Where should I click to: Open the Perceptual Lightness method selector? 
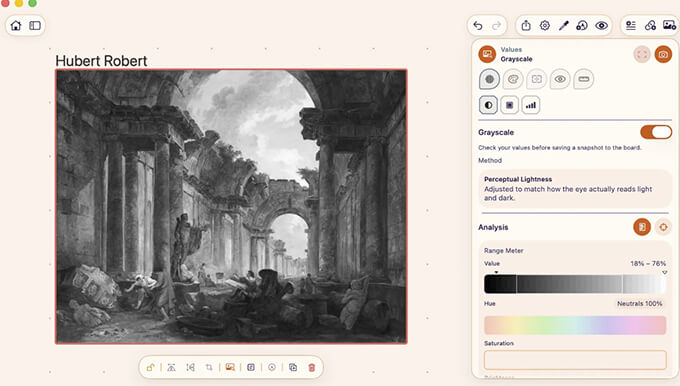click(x=575, y=189)
